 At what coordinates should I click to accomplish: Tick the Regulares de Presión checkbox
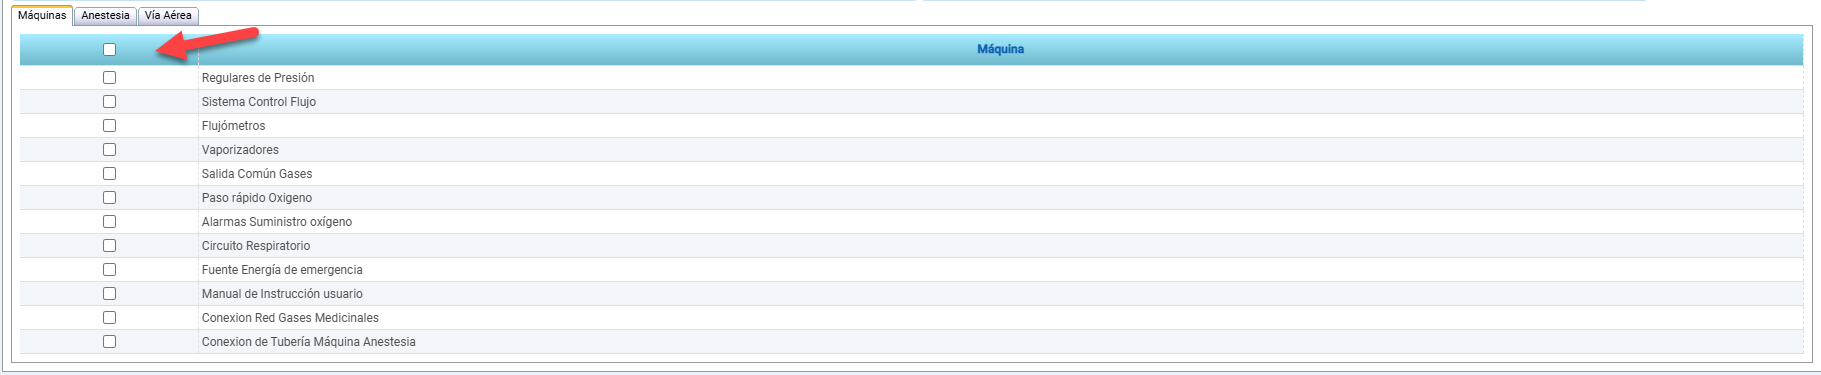(x=109, y=77)
